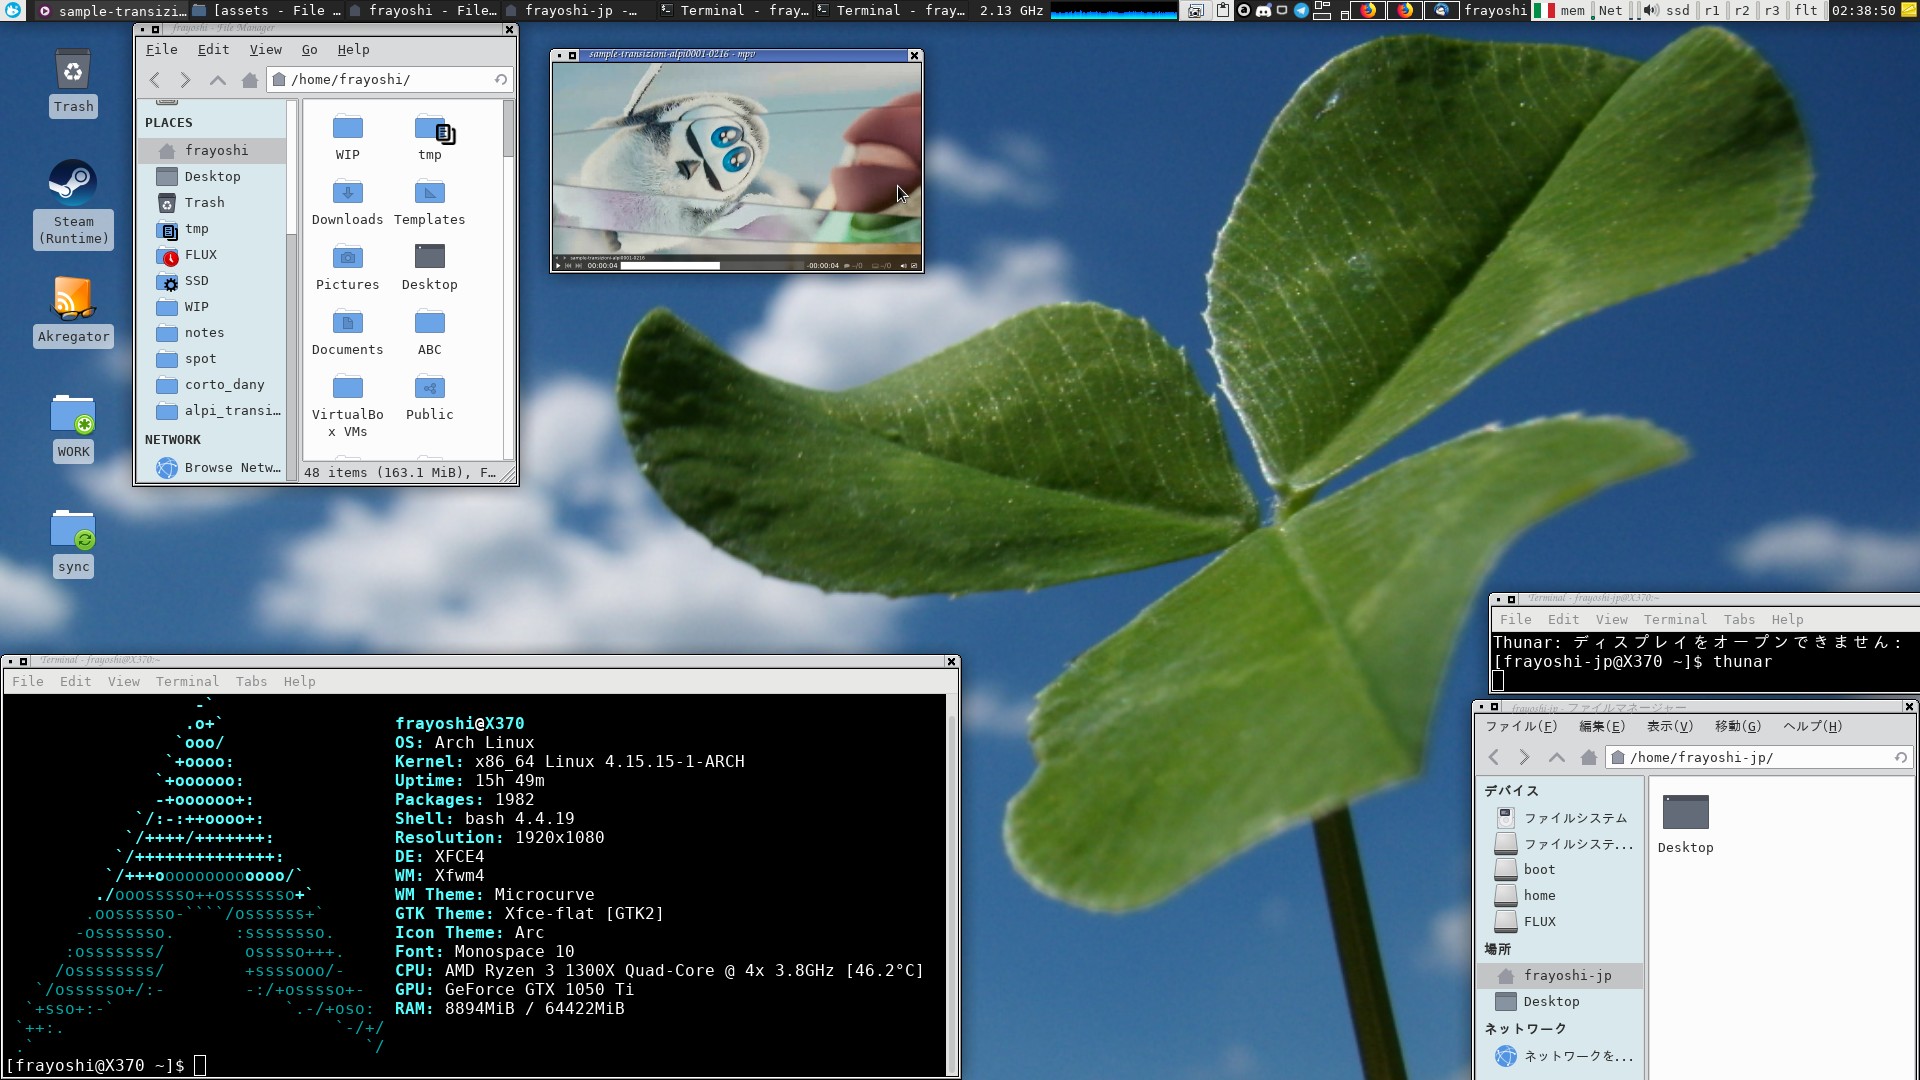Image resolution: width=1920 pixels, height=1080 pixels.
Task: Go forward in the frayoshi file manager
Action: (x=185, y=80)
